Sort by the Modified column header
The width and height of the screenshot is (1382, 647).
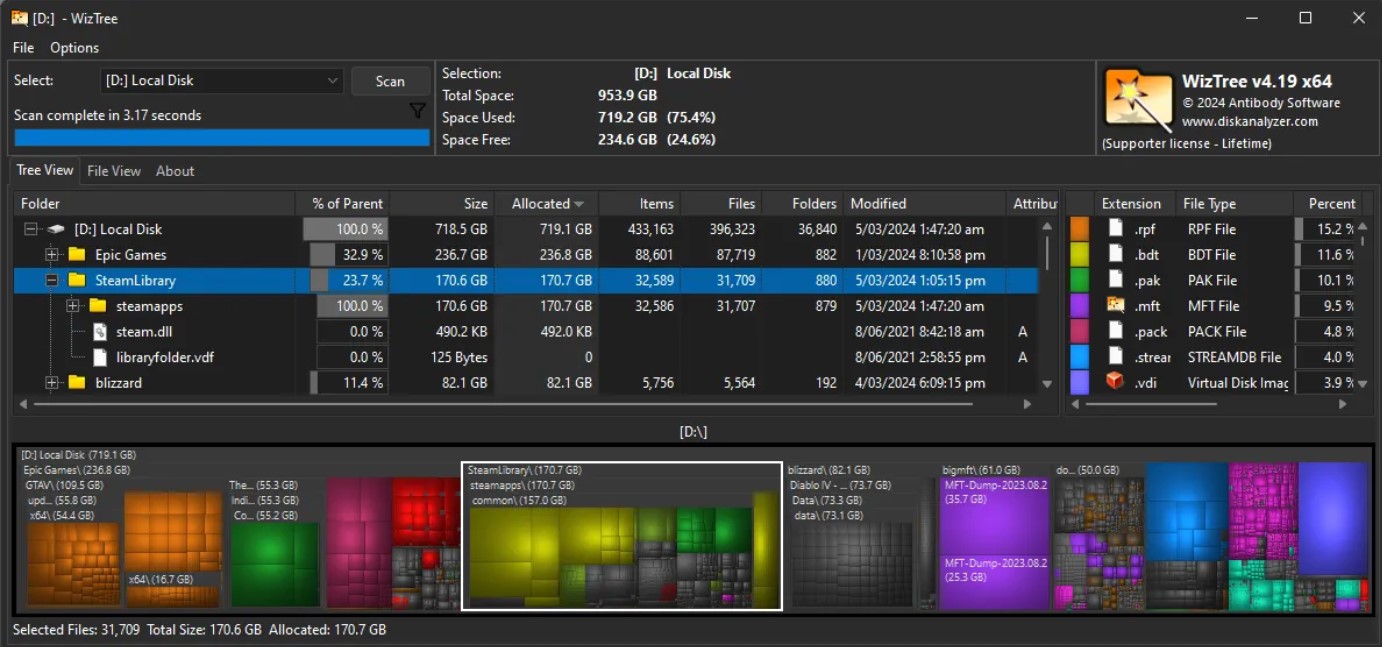925,203
